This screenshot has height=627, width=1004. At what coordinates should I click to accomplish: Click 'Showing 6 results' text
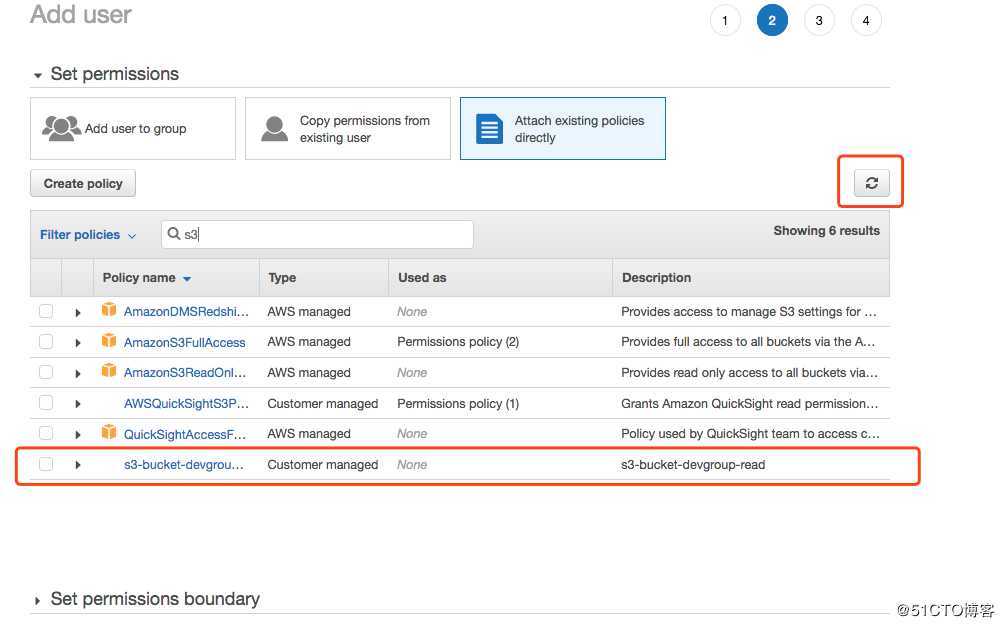tap(826, 231)
